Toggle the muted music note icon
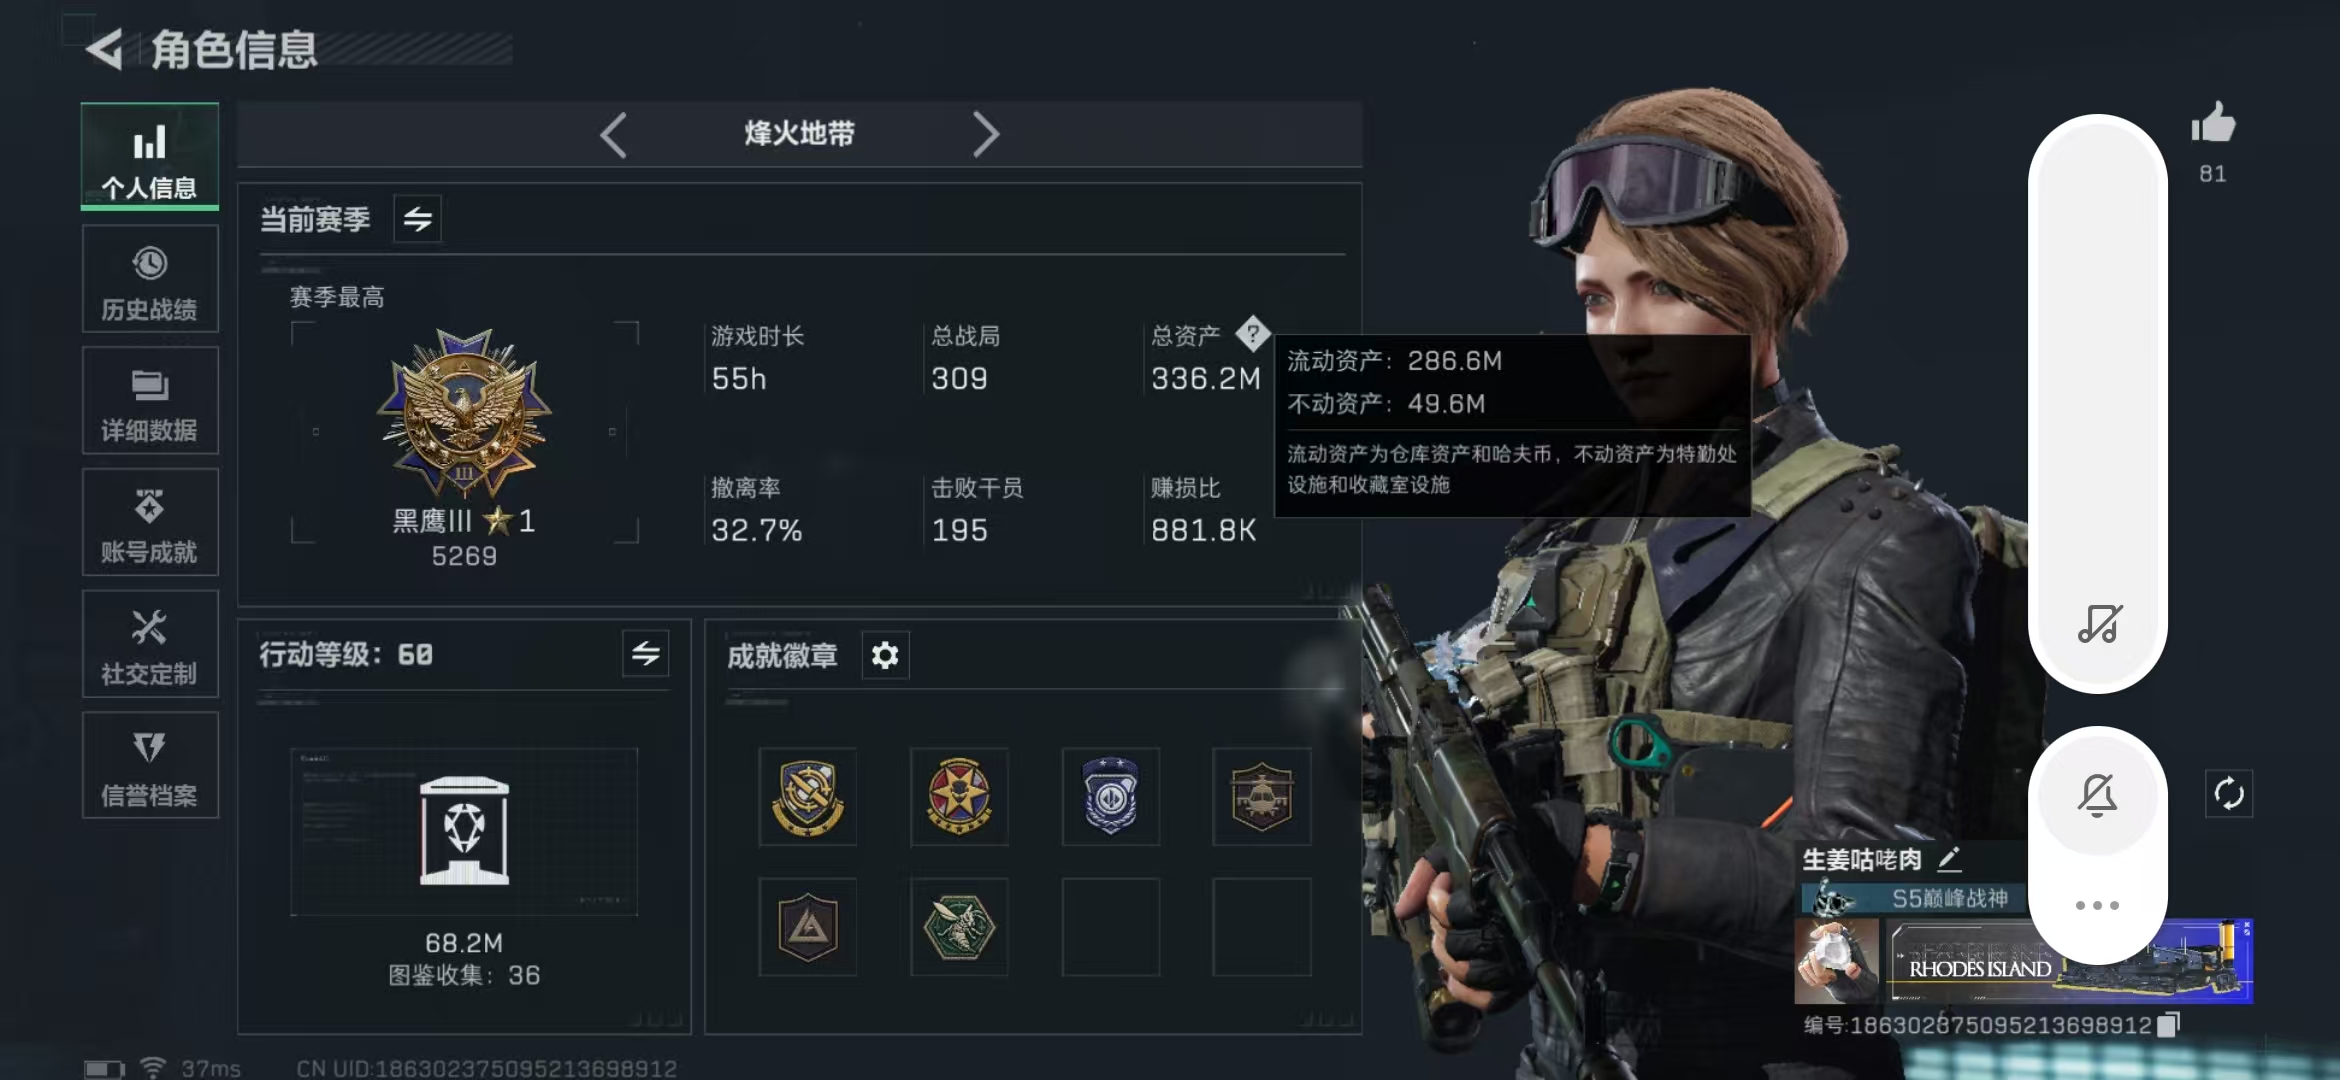The width and height of the screenshot is (2340, 1080). click(x=2099, y=624)
